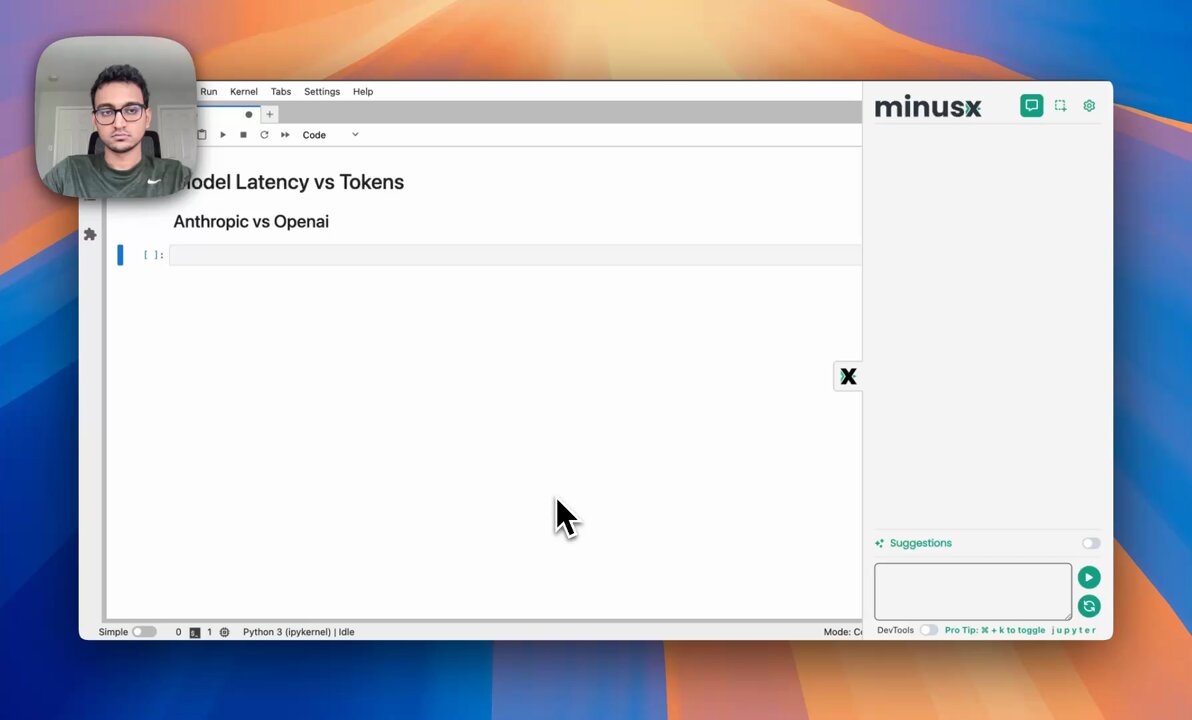Open the Code cell type dropdown
Screen dimensions: 1192x720
[330, 135]
